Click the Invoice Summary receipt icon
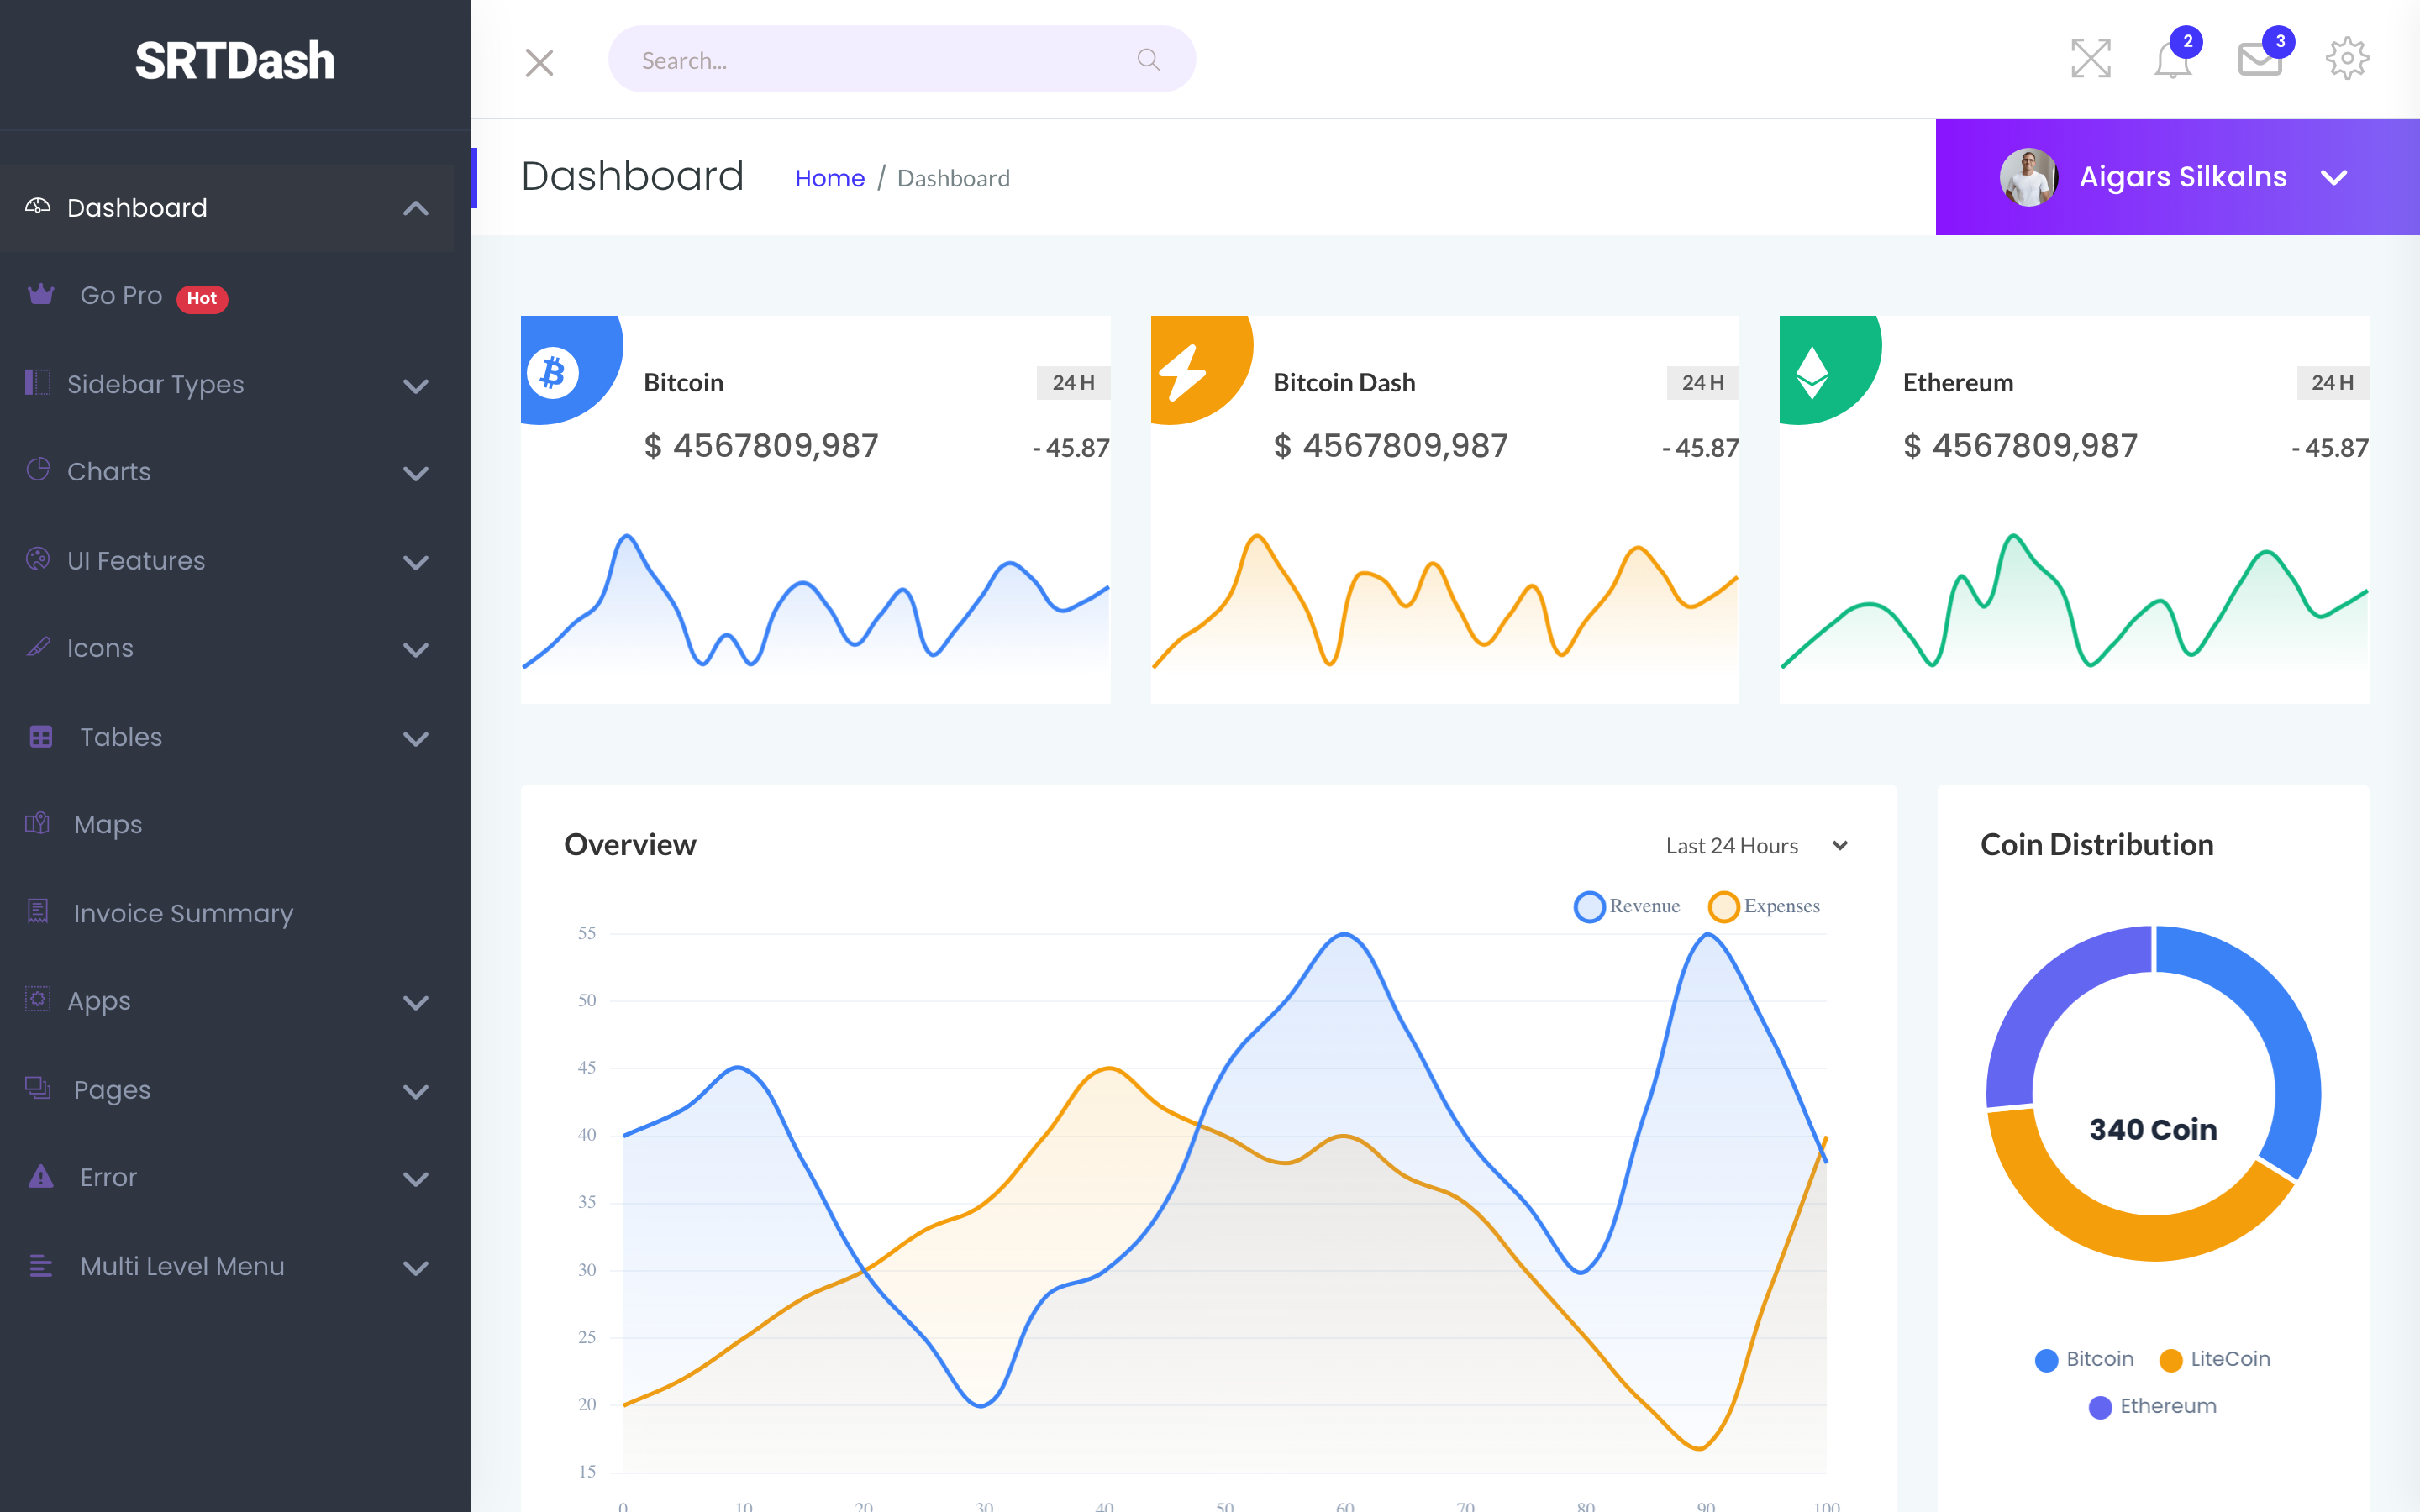The width and height of the screenshot is (2420, 1512). pyautogui.click(x=38, y=911)
